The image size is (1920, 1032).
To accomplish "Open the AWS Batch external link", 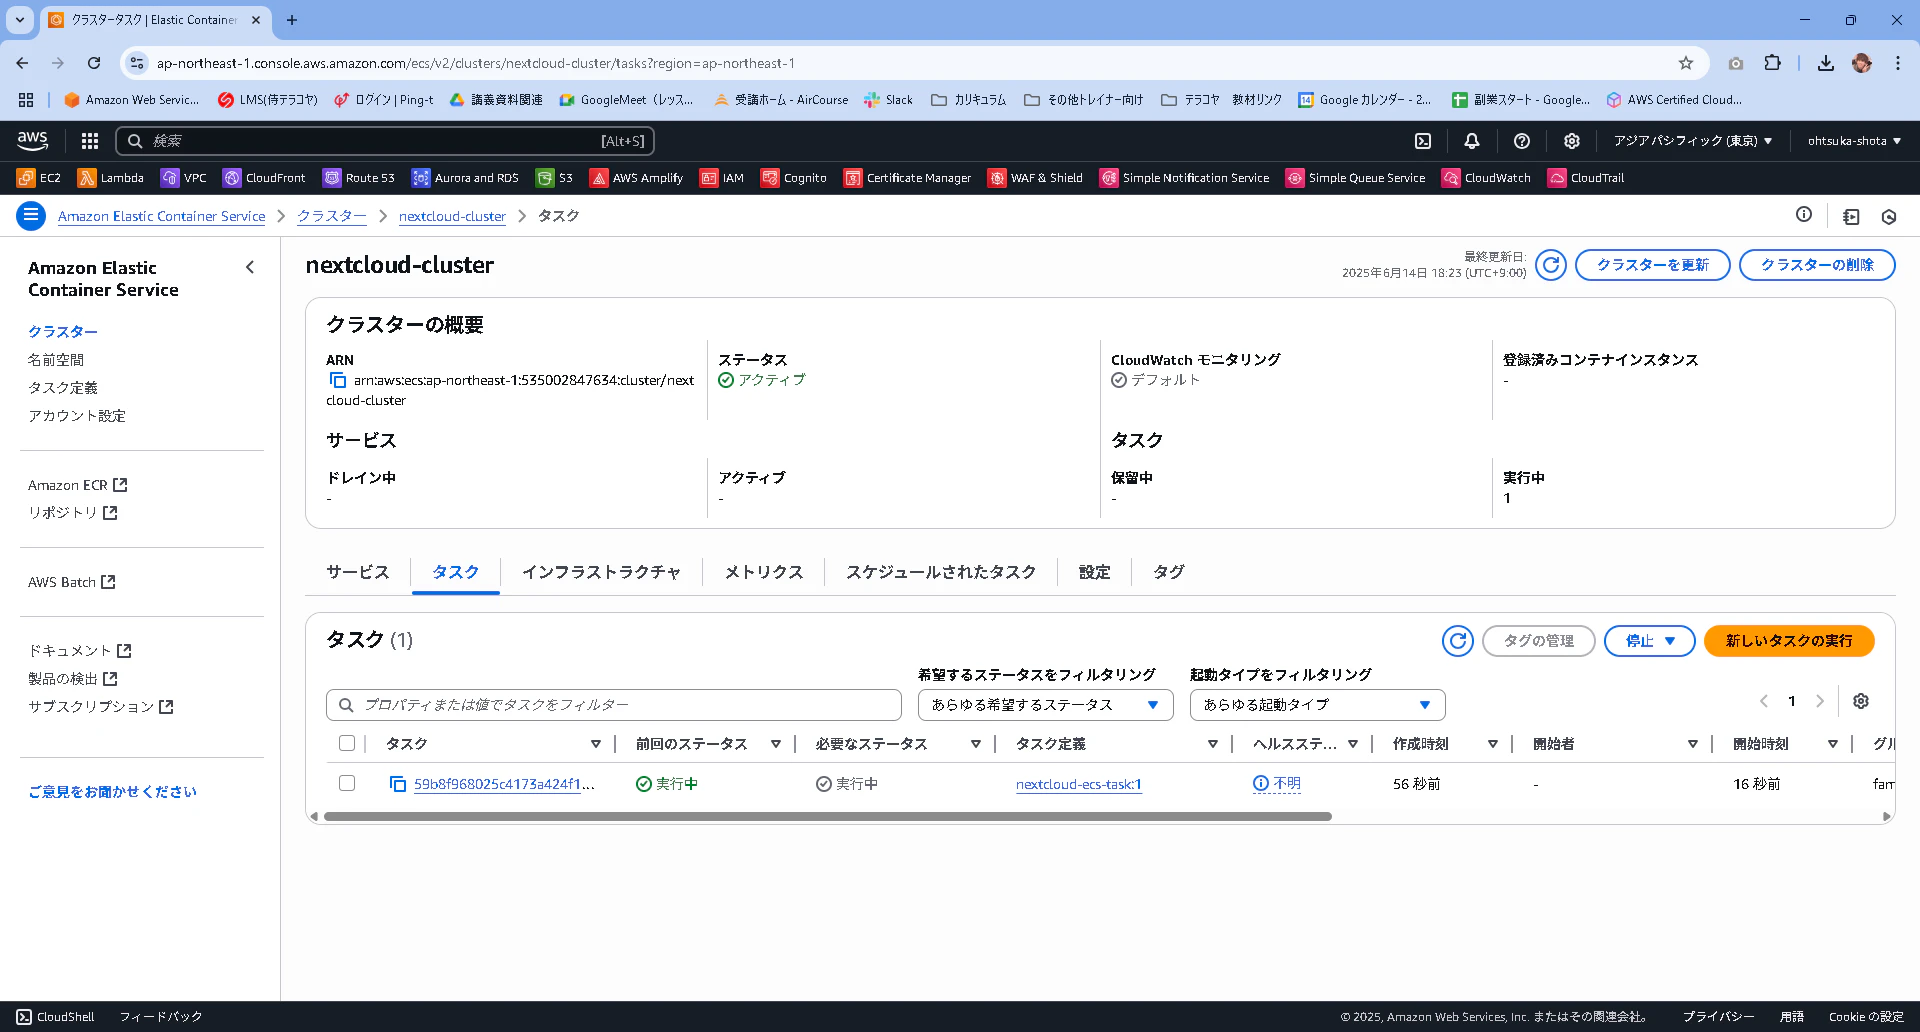I will click(71, 582).
